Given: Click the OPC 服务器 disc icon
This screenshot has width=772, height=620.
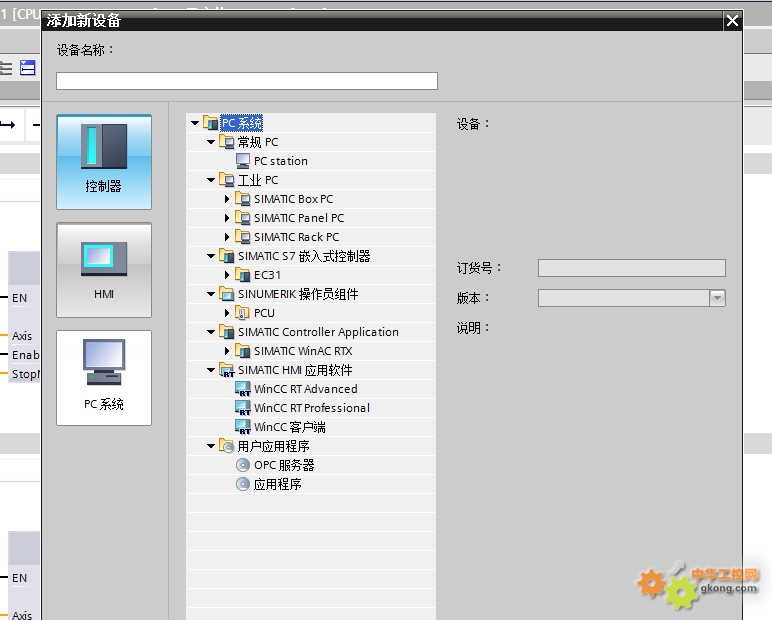Looking at the screenshot, I should (x=243, y=465).
